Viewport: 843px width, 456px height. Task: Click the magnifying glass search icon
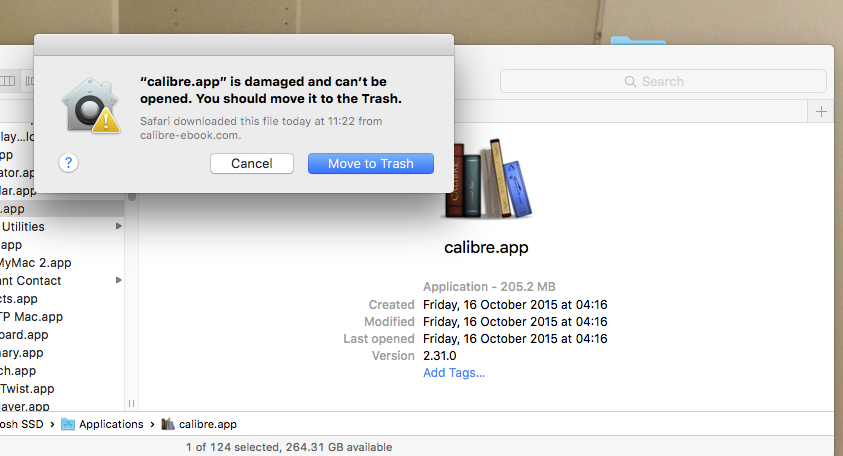(630, 81)
